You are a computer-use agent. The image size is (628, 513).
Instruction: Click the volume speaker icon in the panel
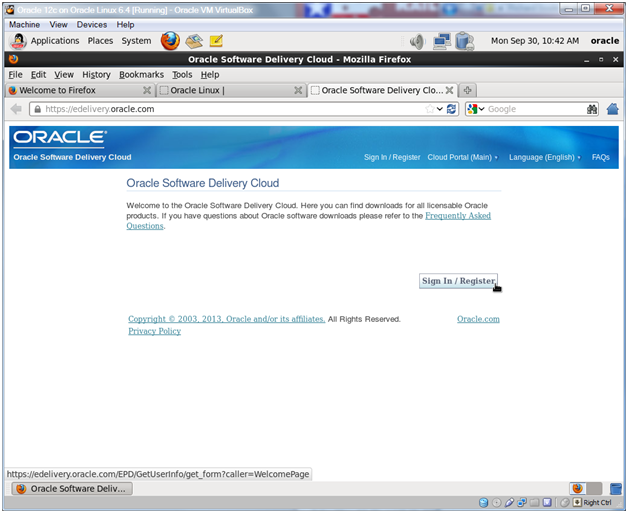click(416, 41)
